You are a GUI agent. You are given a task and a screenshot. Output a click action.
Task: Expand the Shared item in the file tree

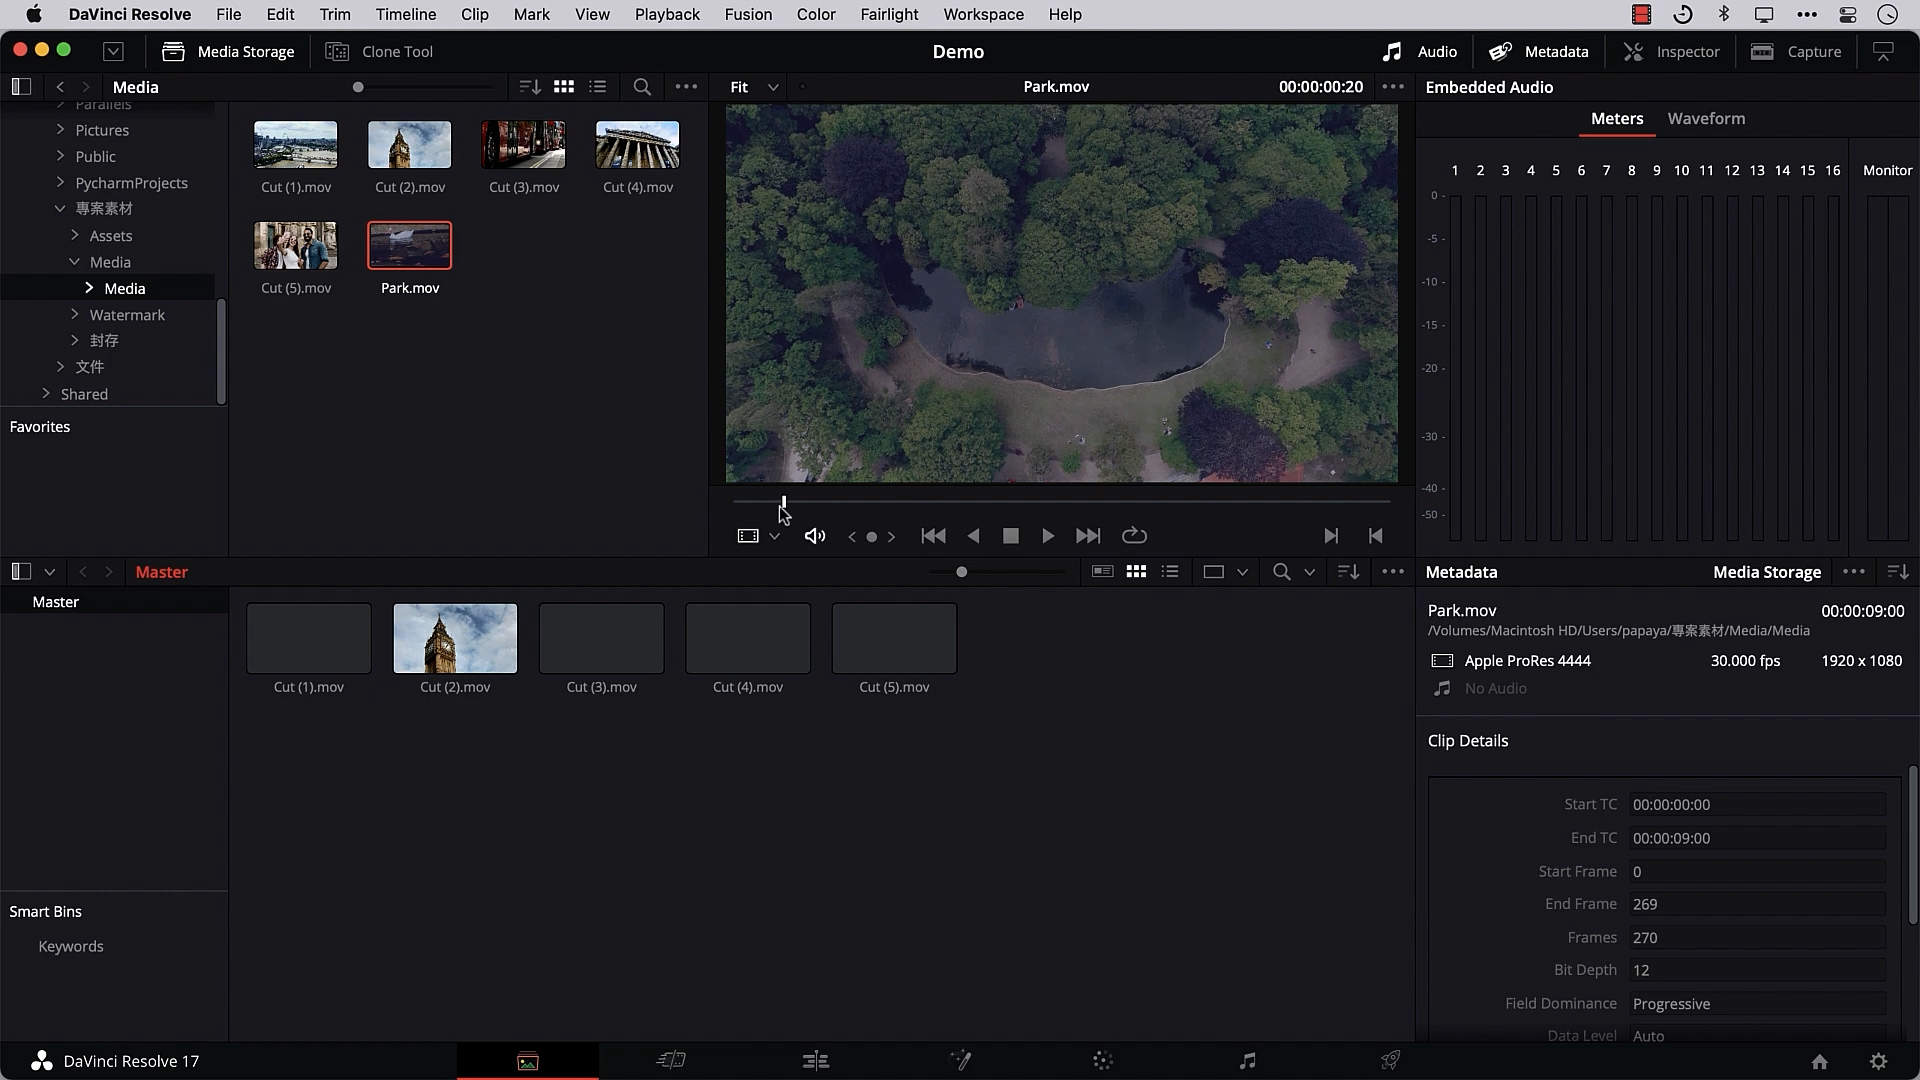(x=44, y=393)
